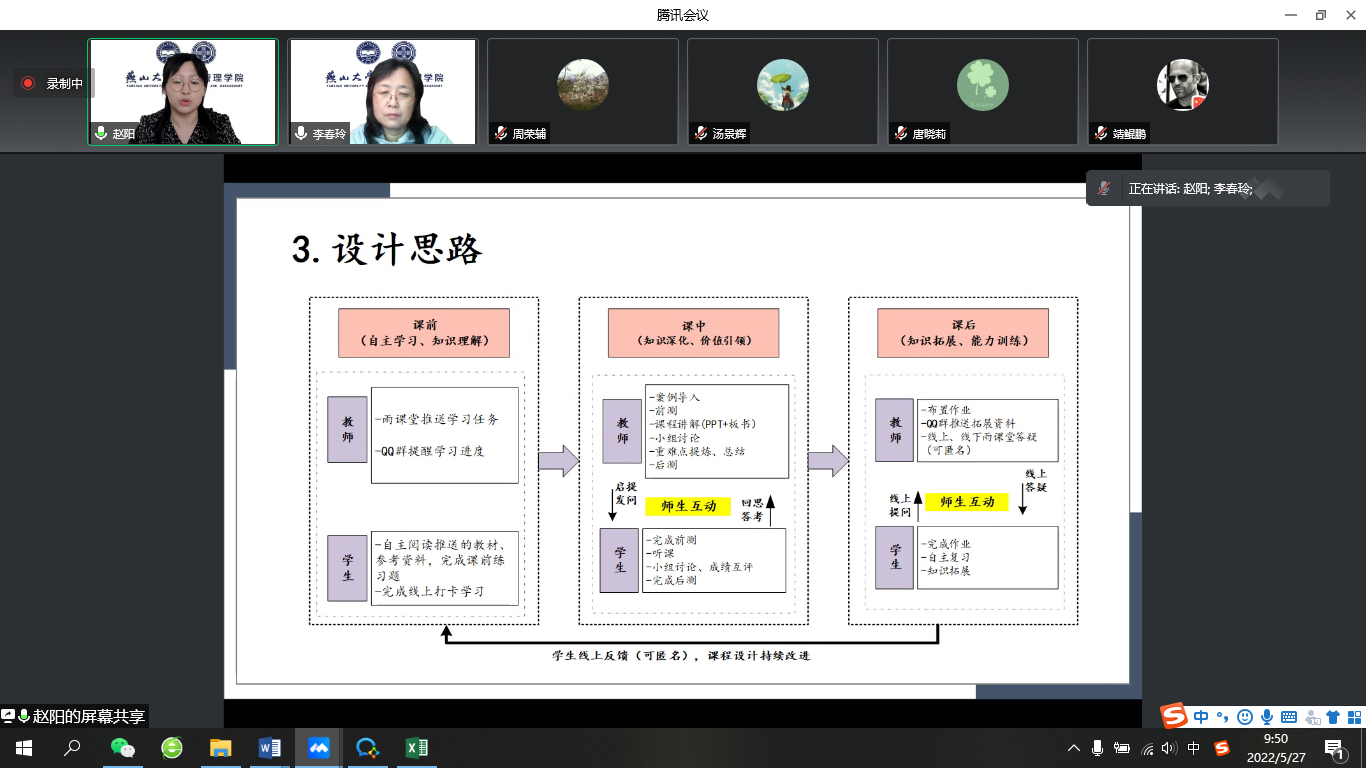Expand hidden system tray icons
Viewport: 1366px width, 768px height.
(x=1074, y=748)
